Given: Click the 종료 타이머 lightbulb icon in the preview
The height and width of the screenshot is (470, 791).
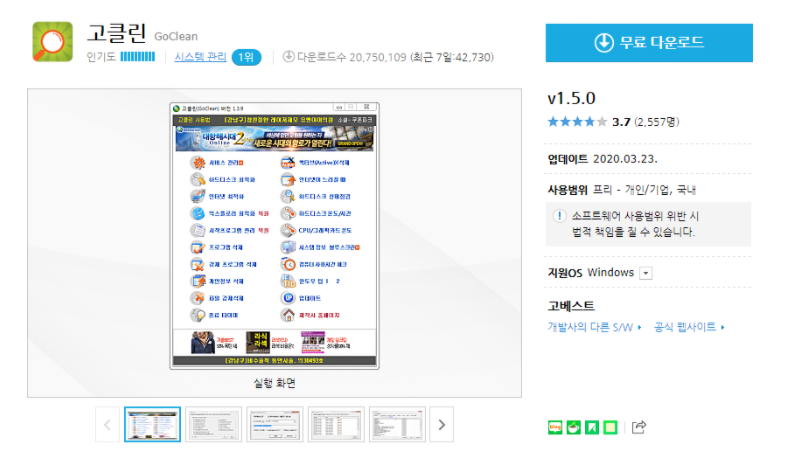Looking at the screenshot, I should coord(198,315).
